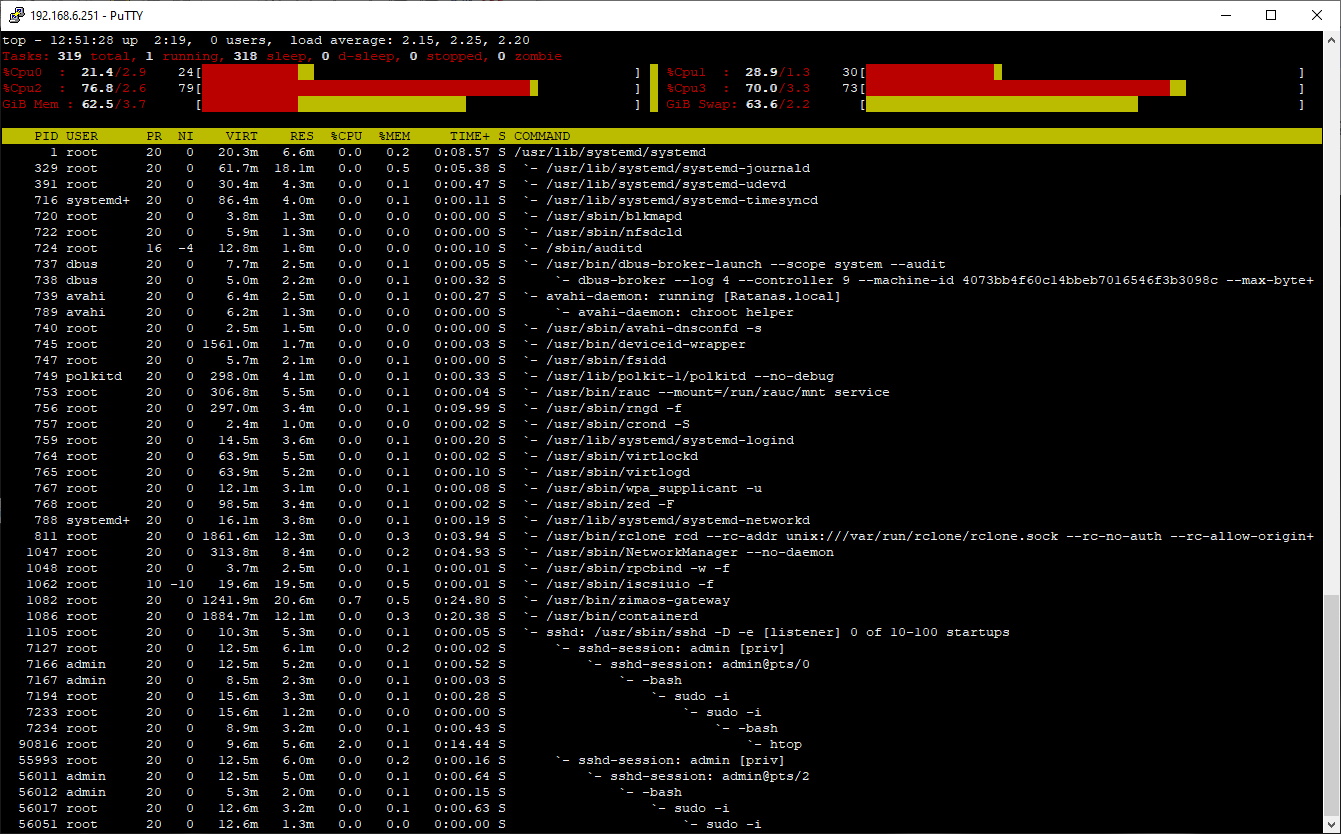Screen dimensions: 1341x834
Task: Select the dbus-broker --log 4 row
Action: click(x=661, y=280)
